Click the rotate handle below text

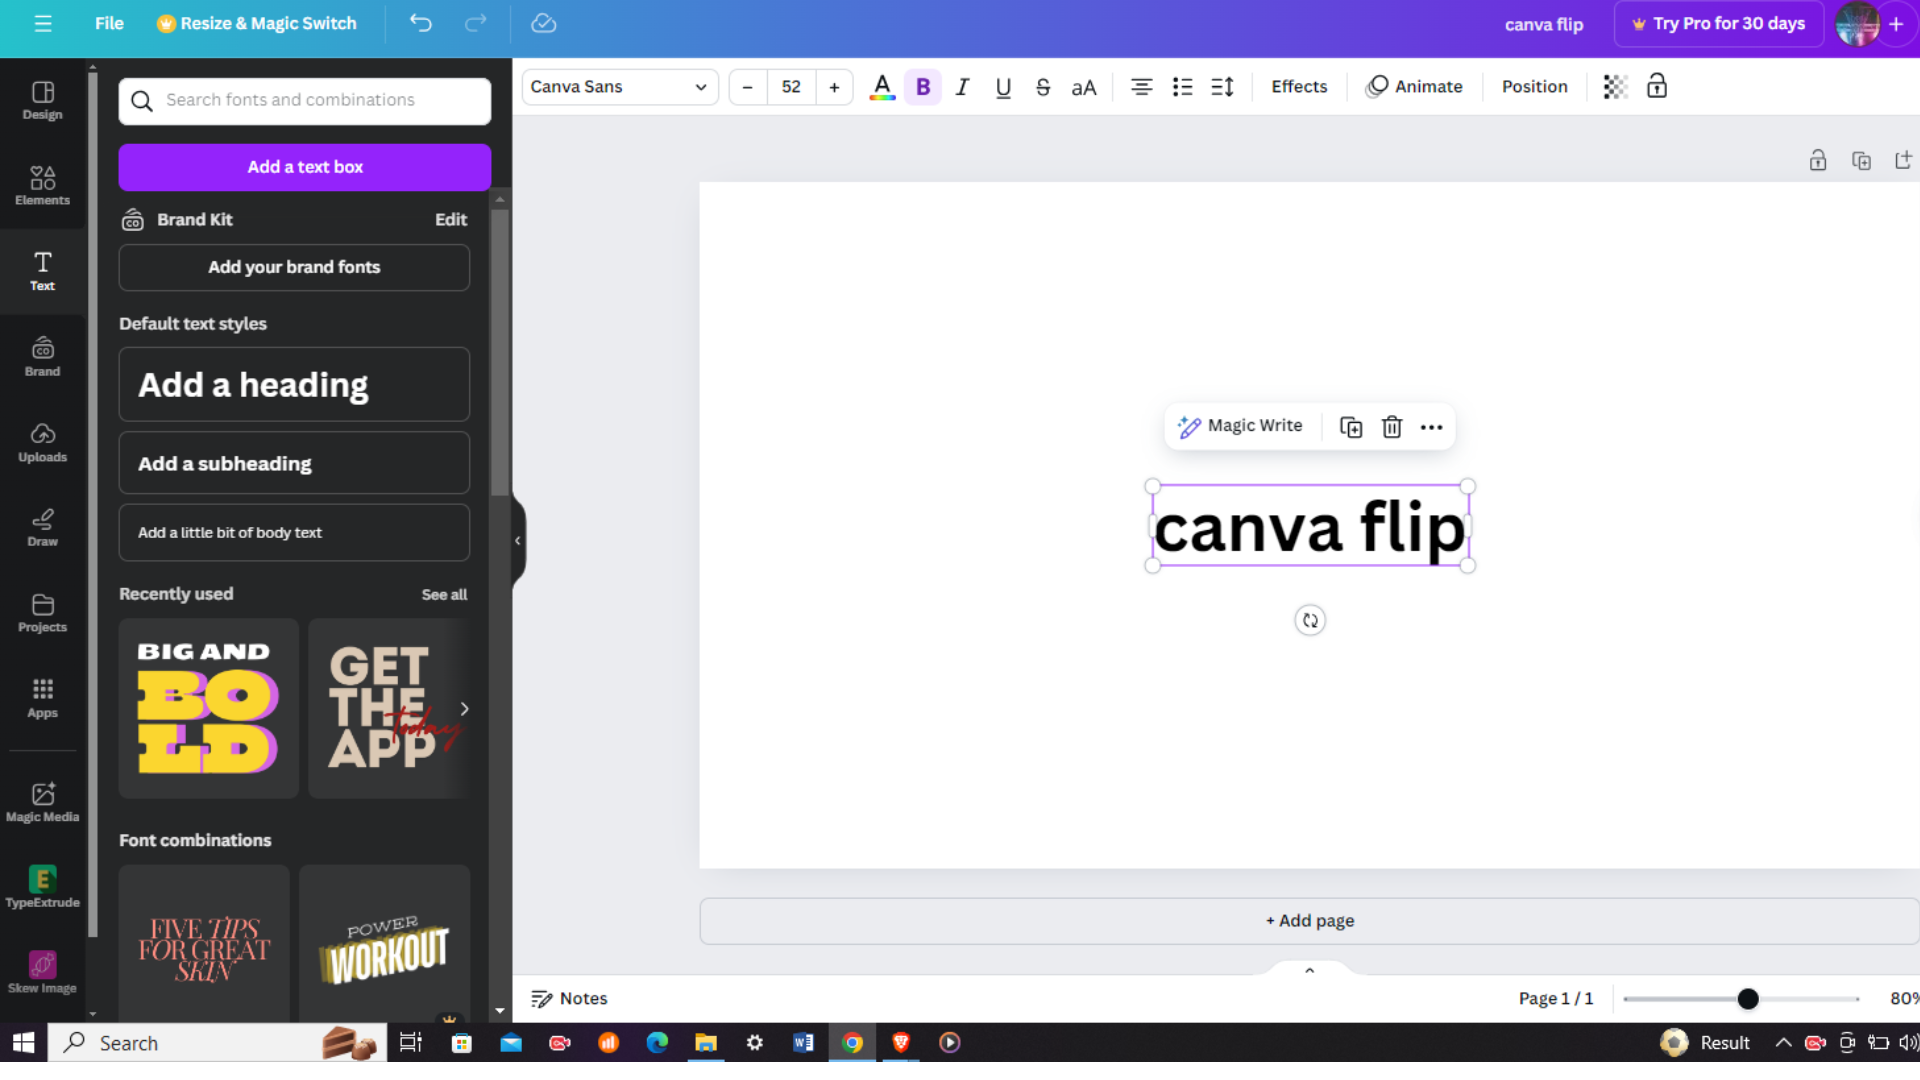1310,620
